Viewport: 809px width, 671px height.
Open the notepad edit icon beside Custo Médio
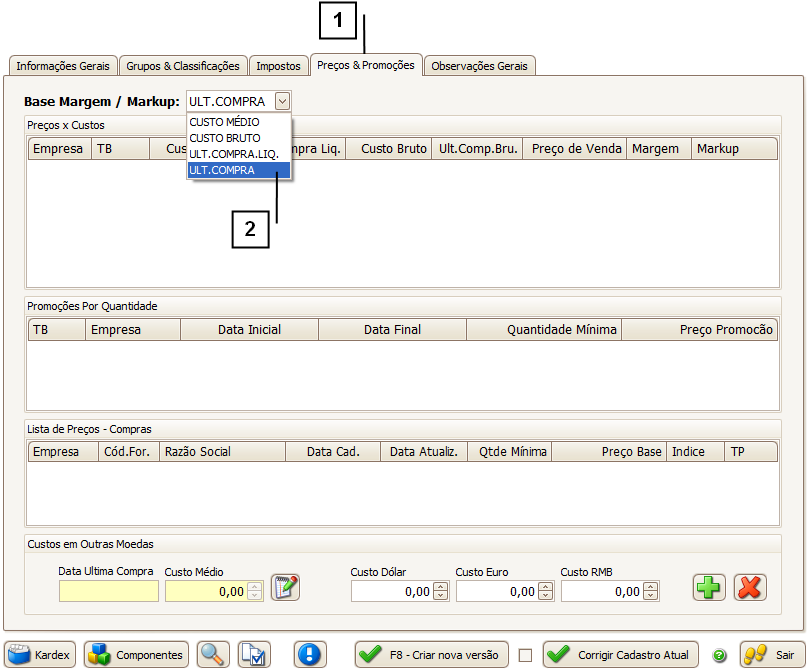tap(286, 588)
